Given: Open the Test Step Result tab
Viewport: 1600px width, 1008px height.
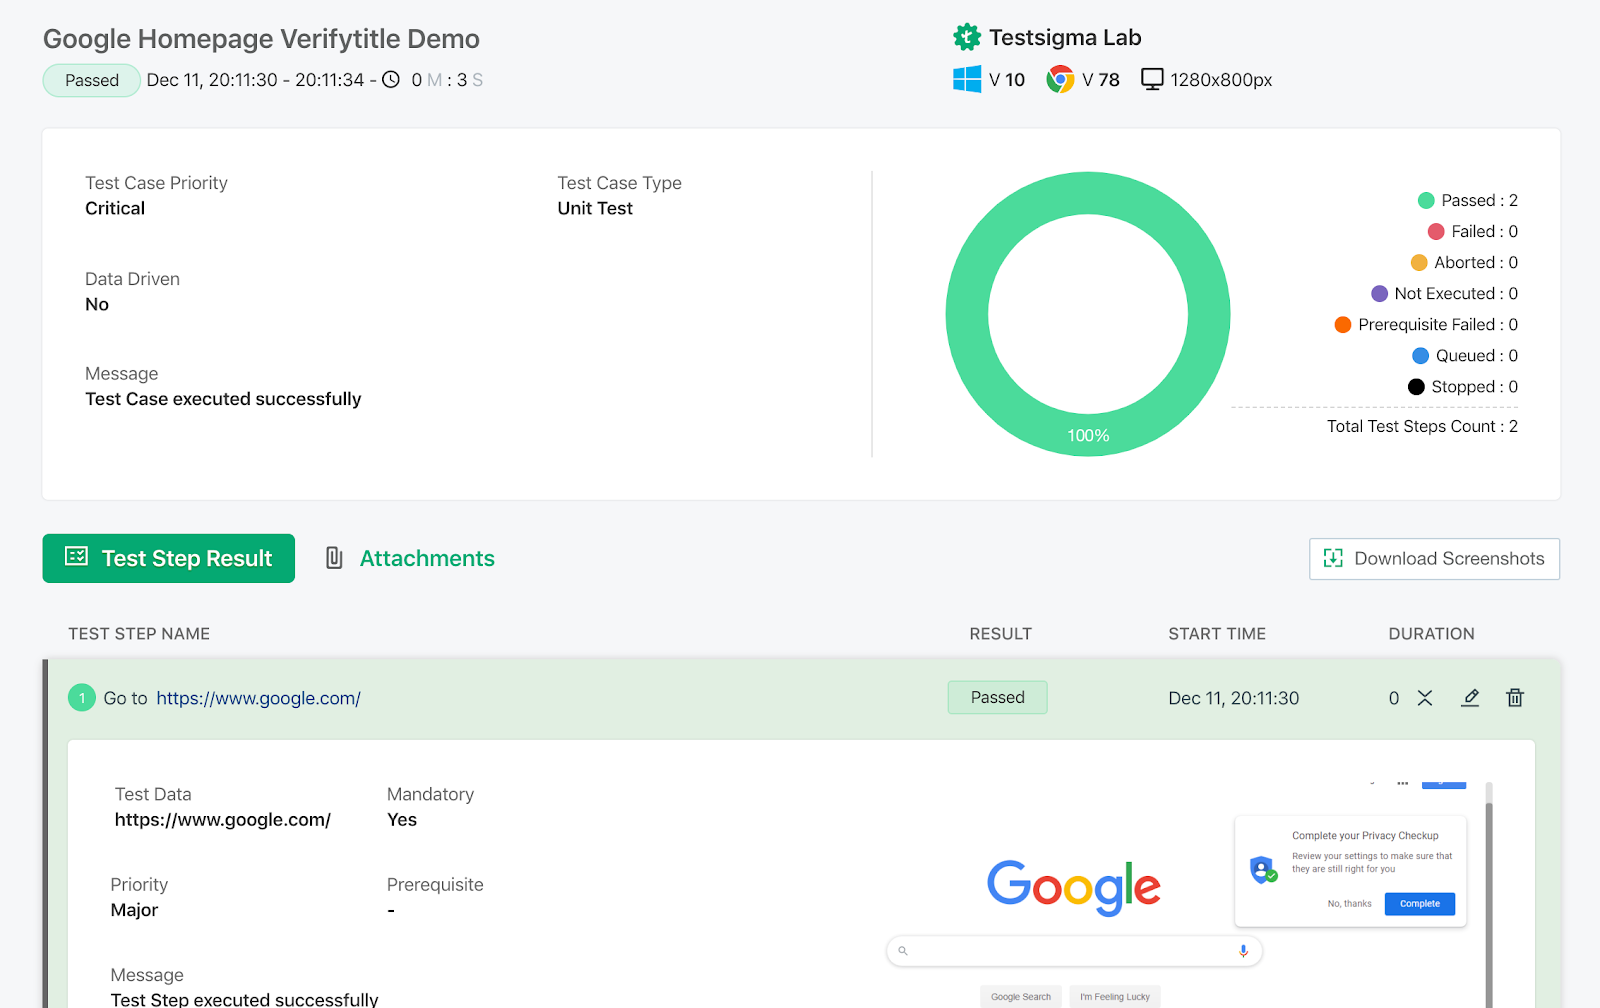Looking at the screenshot, I should [x=169, y=558].
